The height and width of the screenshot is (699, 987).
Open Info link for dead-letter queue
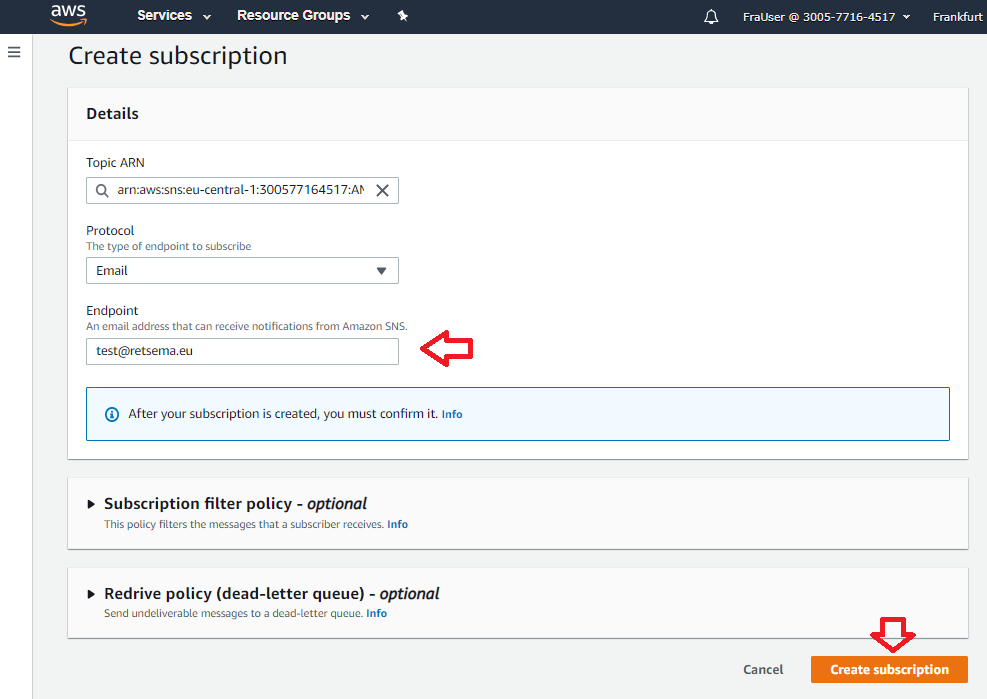(376, 614)
